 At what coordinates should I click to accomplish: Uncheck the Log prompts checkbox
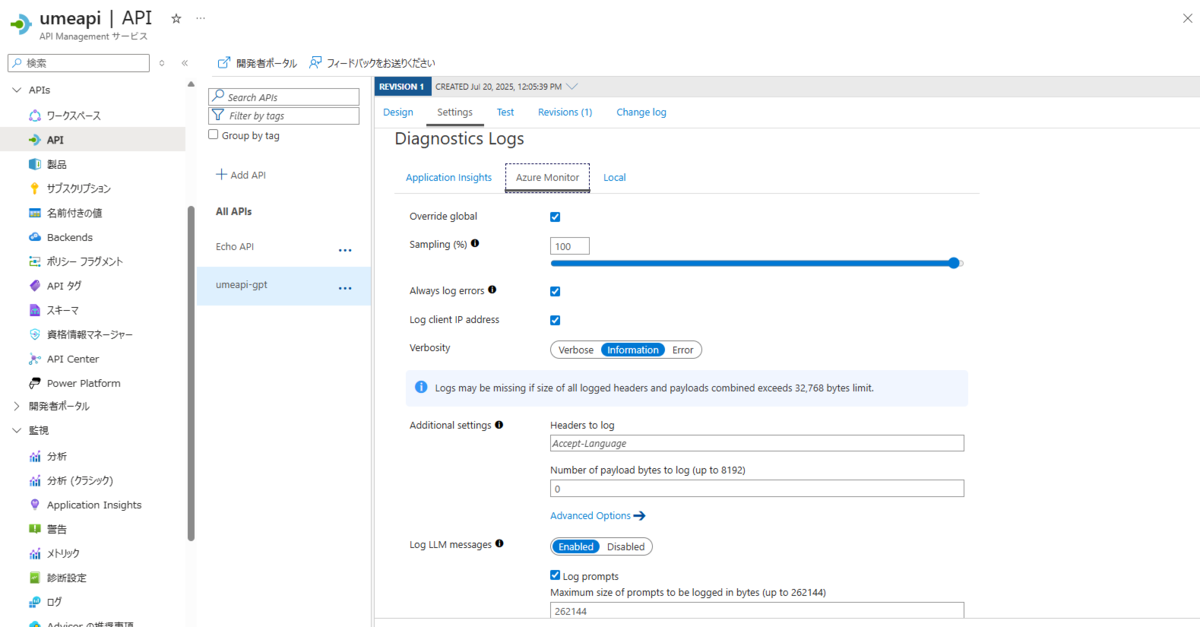pyautogui.click(x=555, y=576)
